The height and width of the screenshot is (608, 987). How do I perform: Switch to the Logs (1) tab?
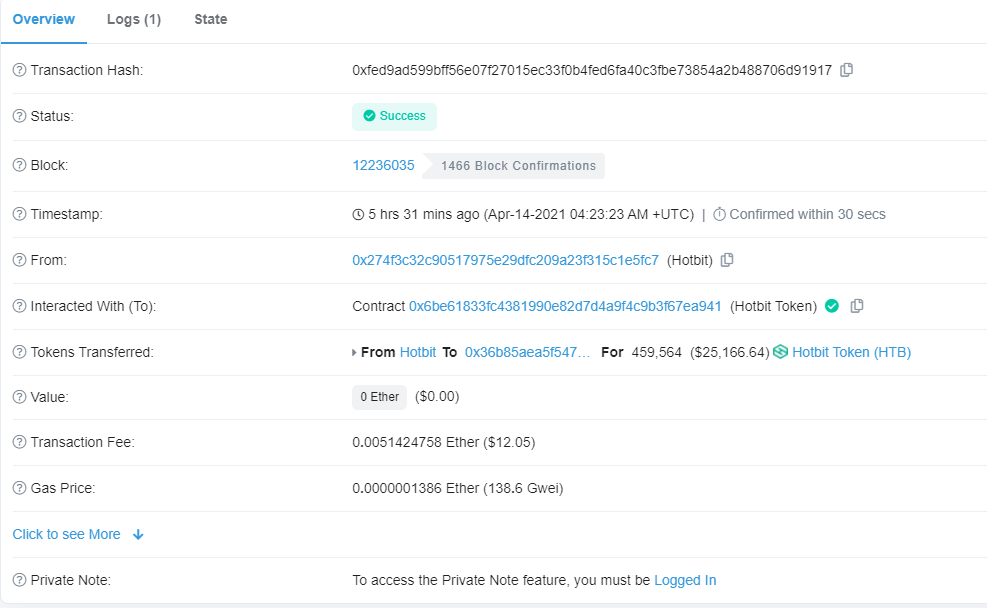[x=134, y=20]
